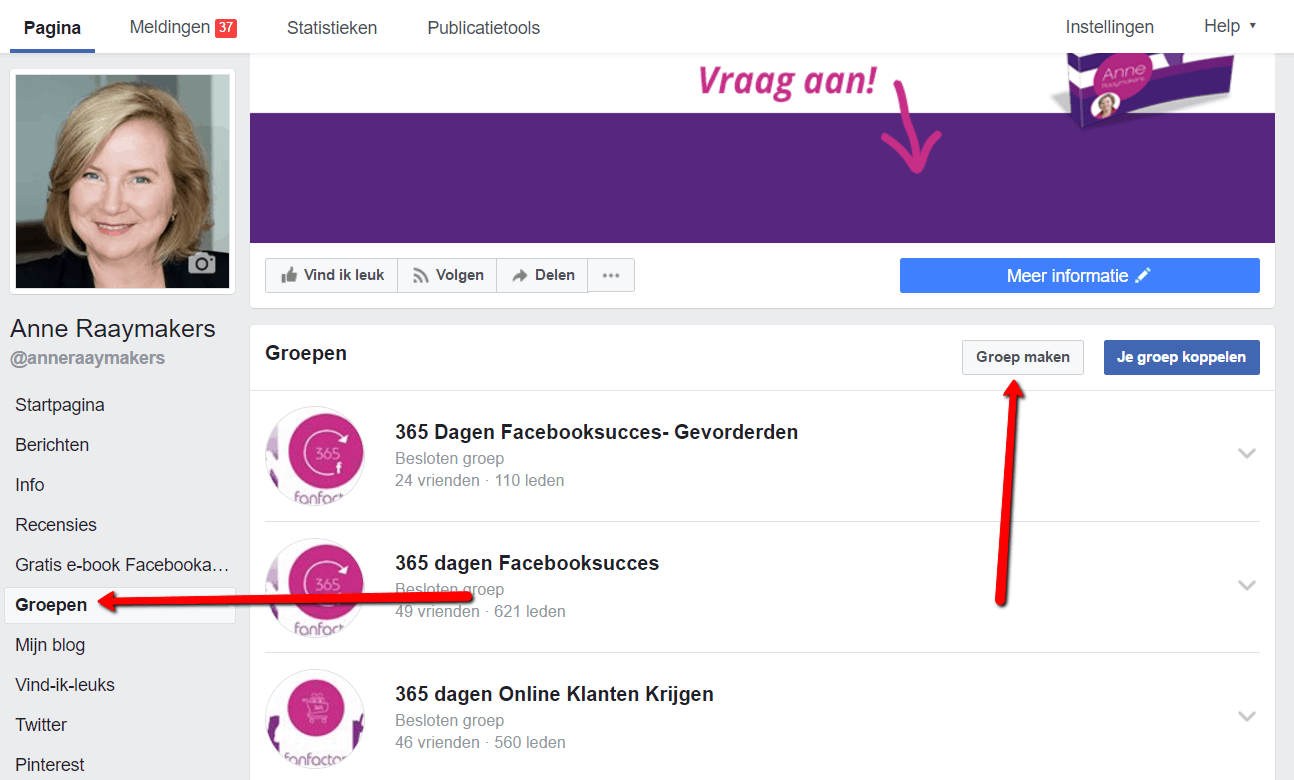Open the Meldingen tab

pyautogui.click(x=183, y=28)
